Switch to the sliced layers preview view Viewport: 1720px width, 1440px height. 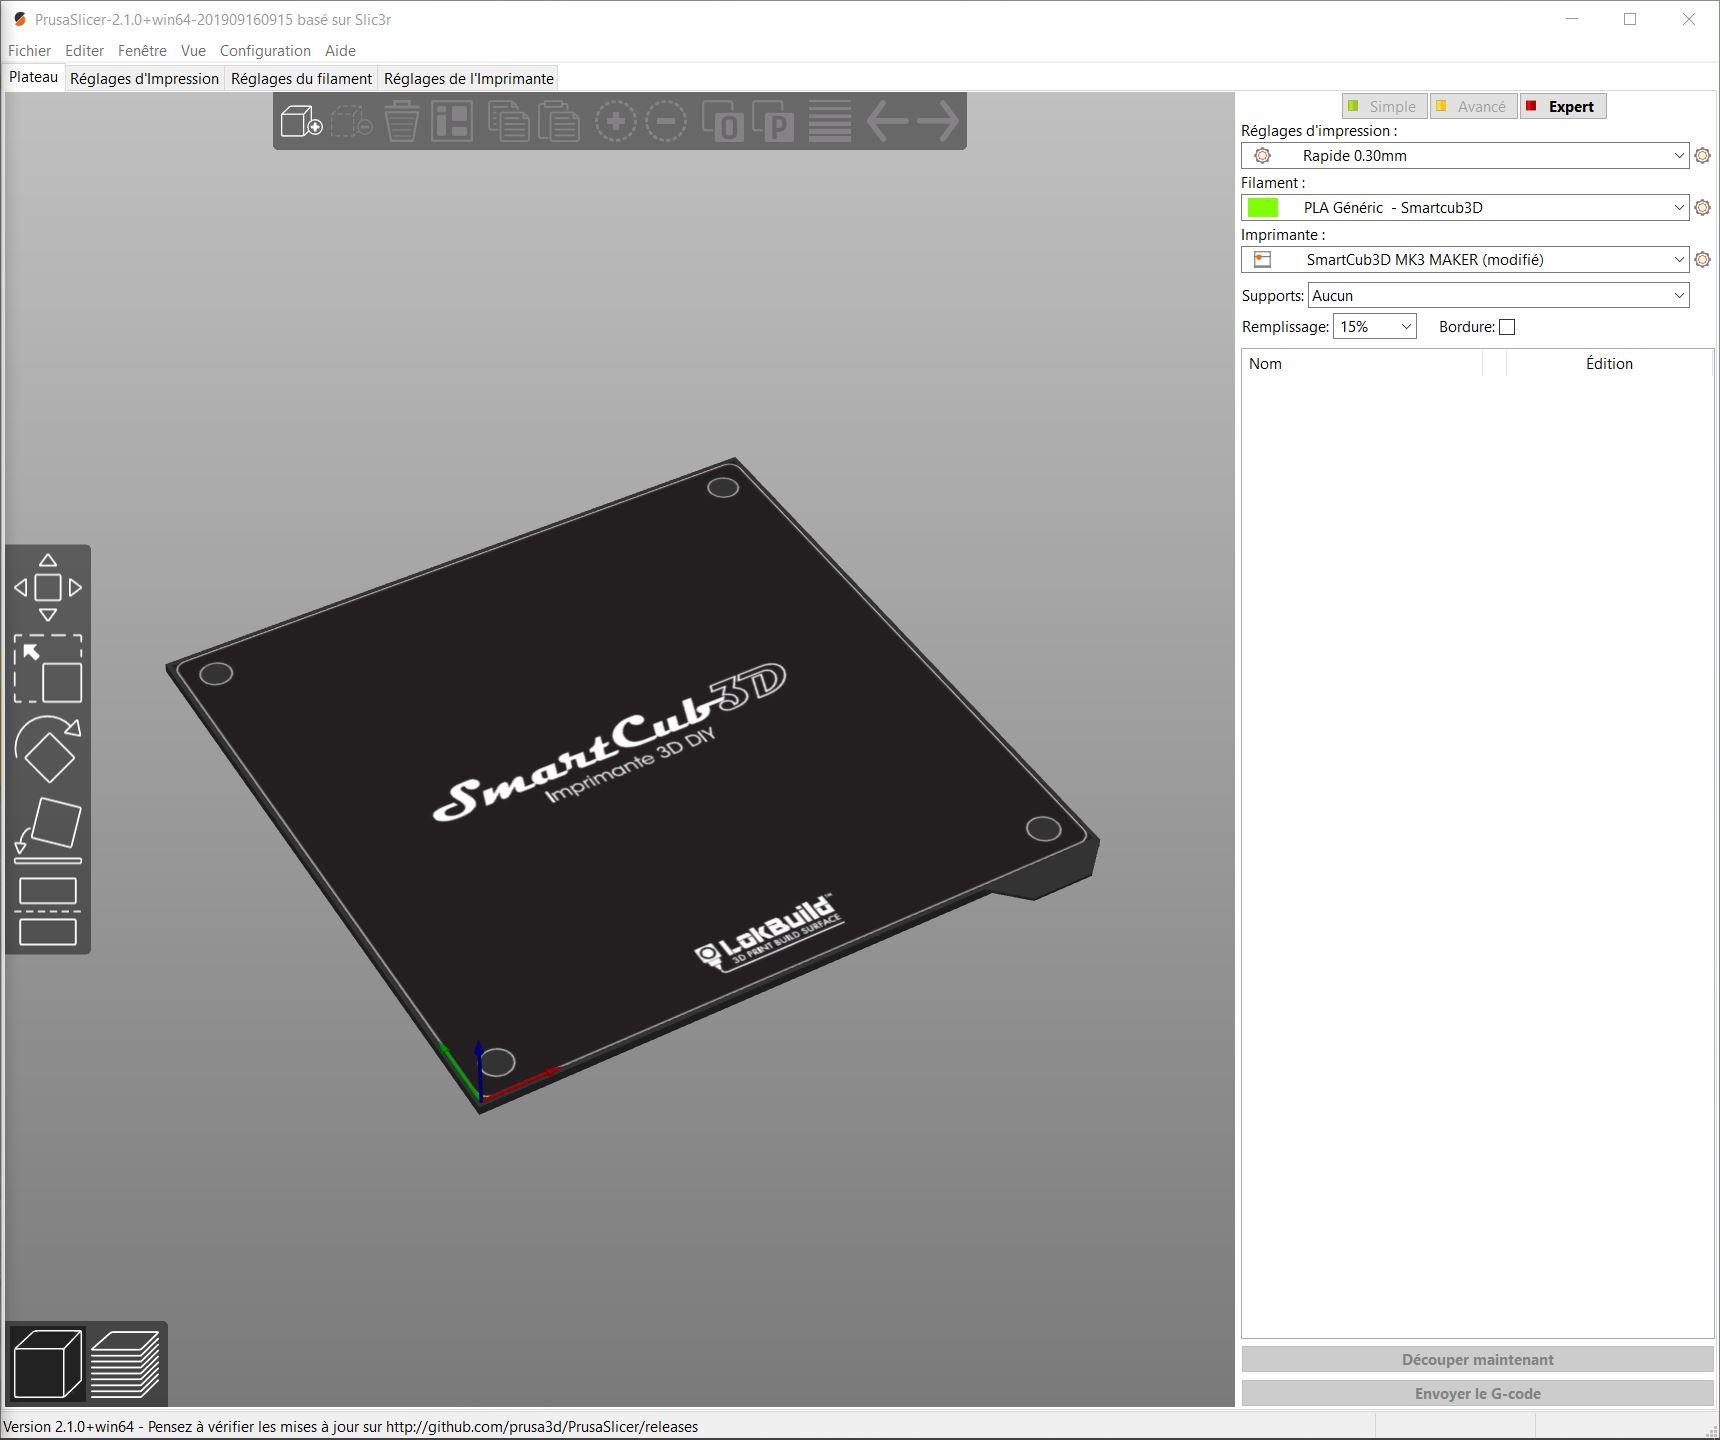tap(126, 1364)
